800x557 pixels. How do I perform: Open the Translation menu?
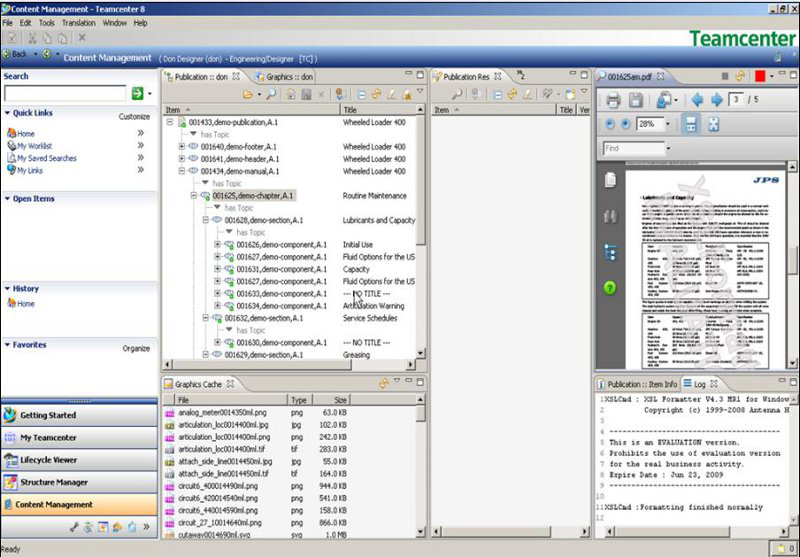79,23
